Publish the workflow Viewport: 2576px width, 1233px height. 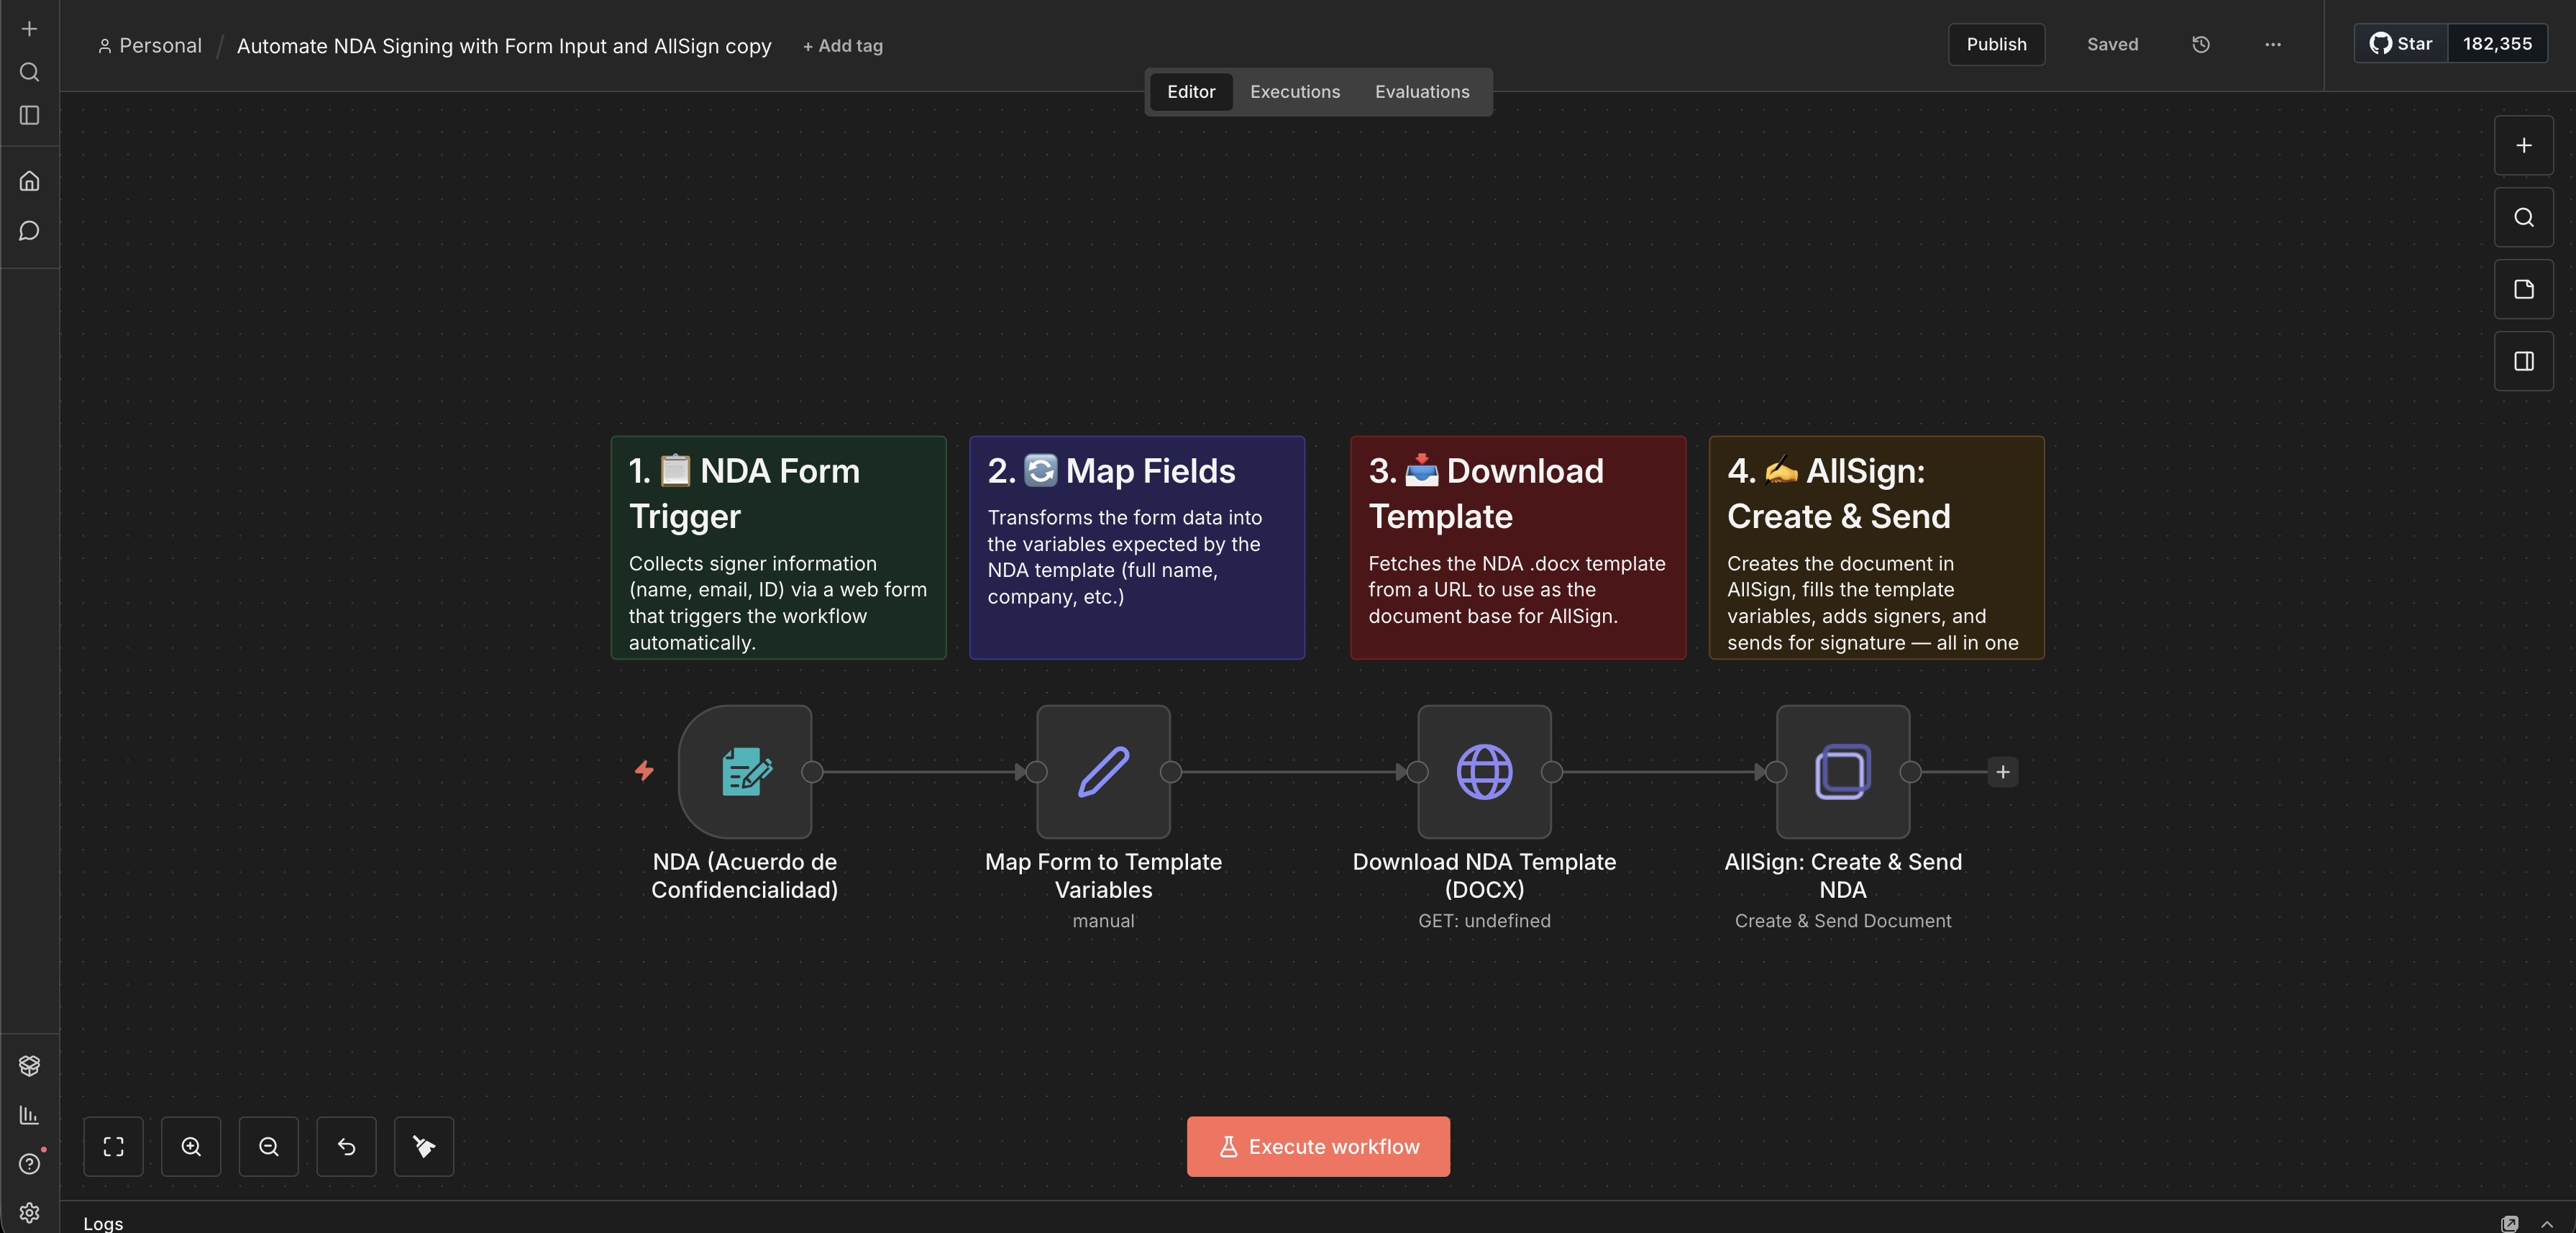pos(1996,44)
